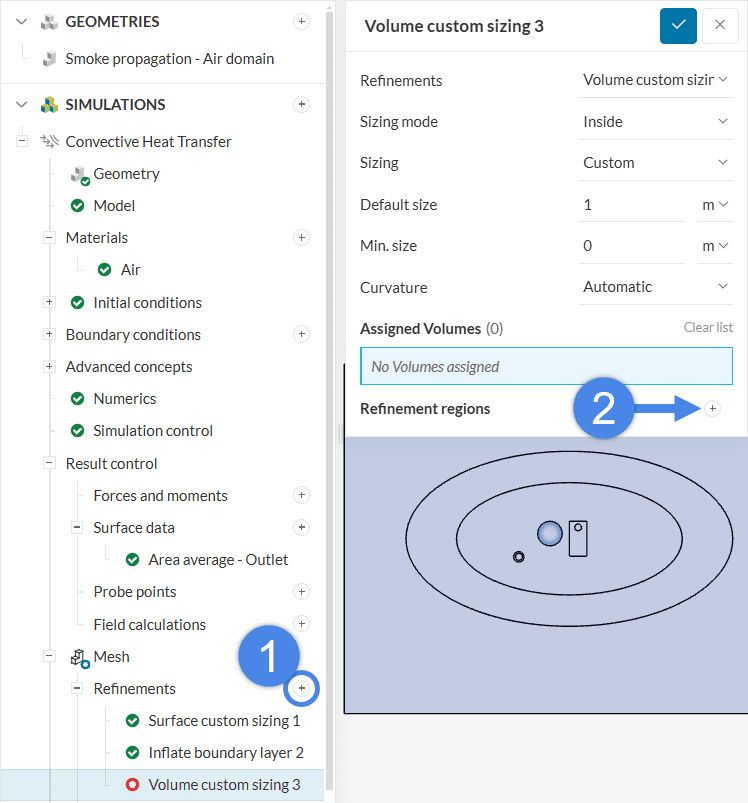Screen dimensions: 748x803
Task: Add a boundary condition with plus icon
Action: 301,334
